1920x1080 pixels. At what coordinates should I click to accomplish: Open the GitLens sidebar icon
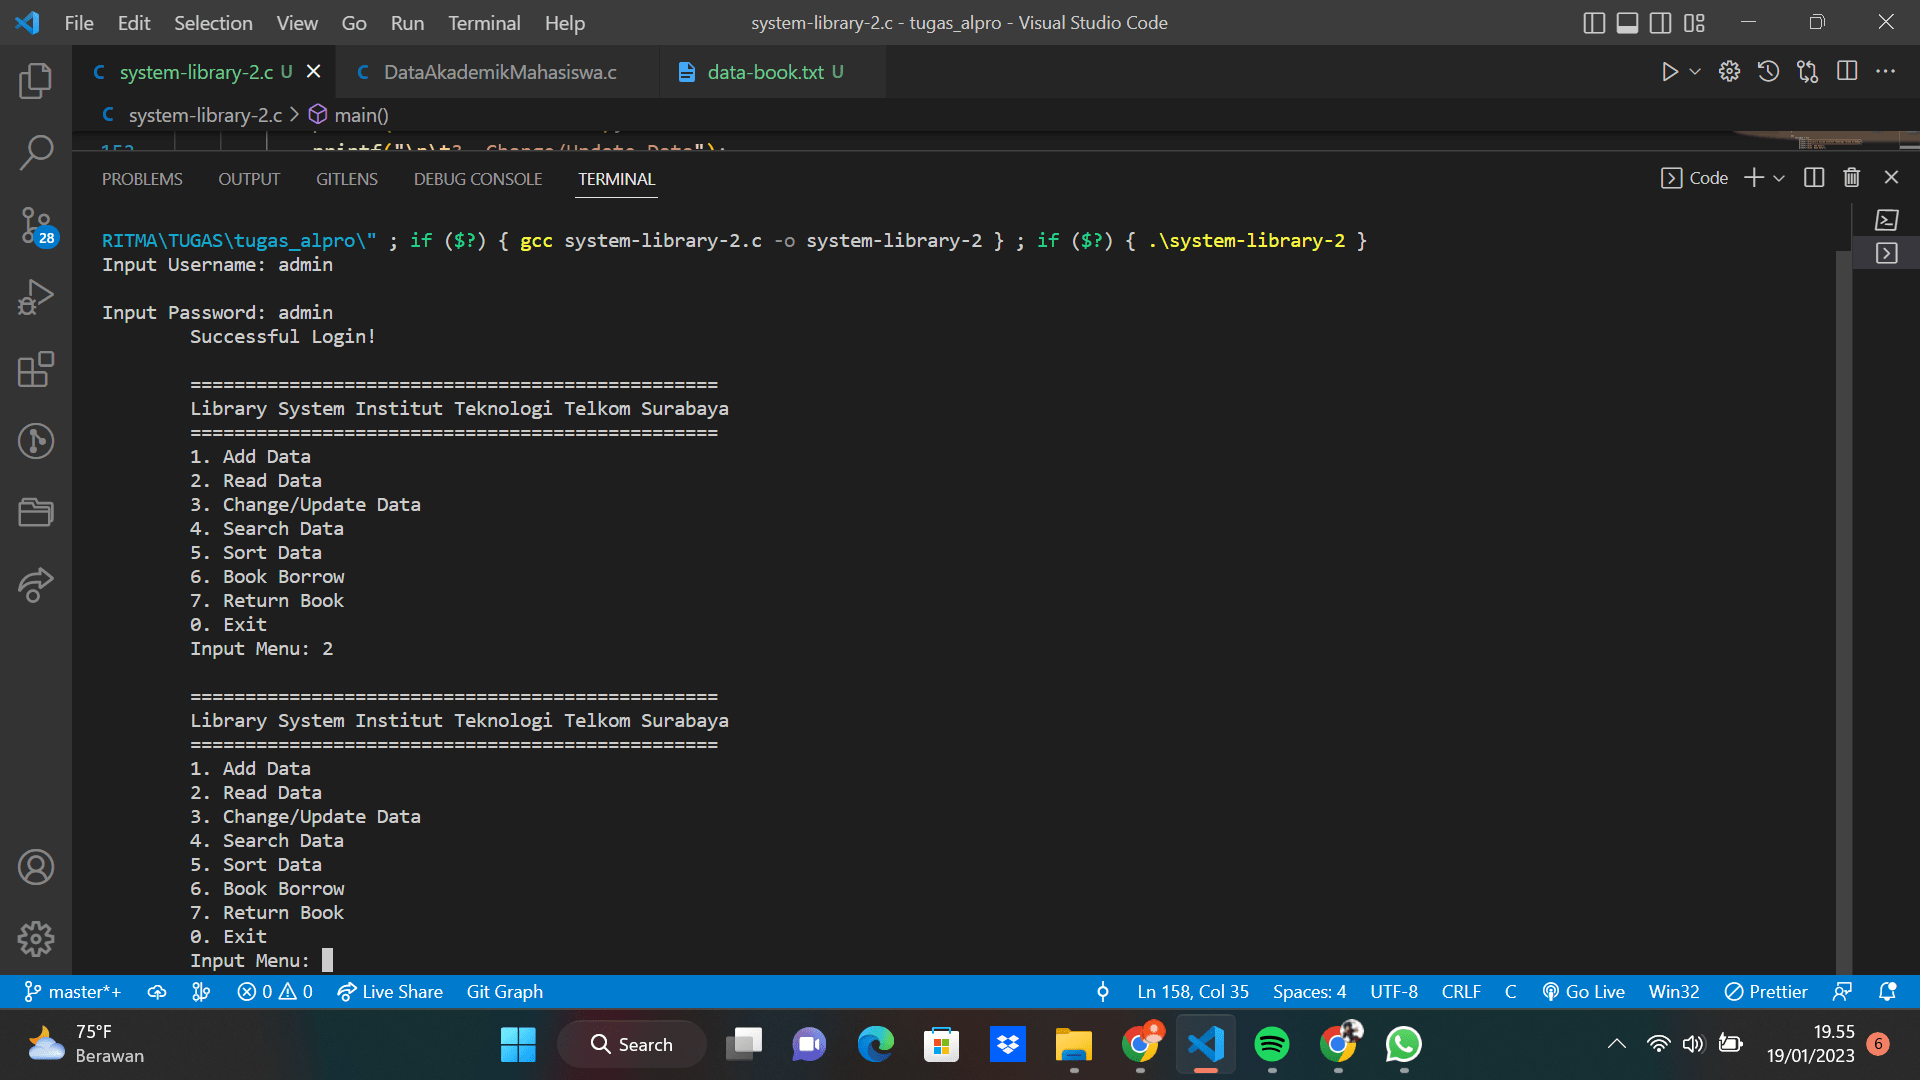(x=36, y=441)
